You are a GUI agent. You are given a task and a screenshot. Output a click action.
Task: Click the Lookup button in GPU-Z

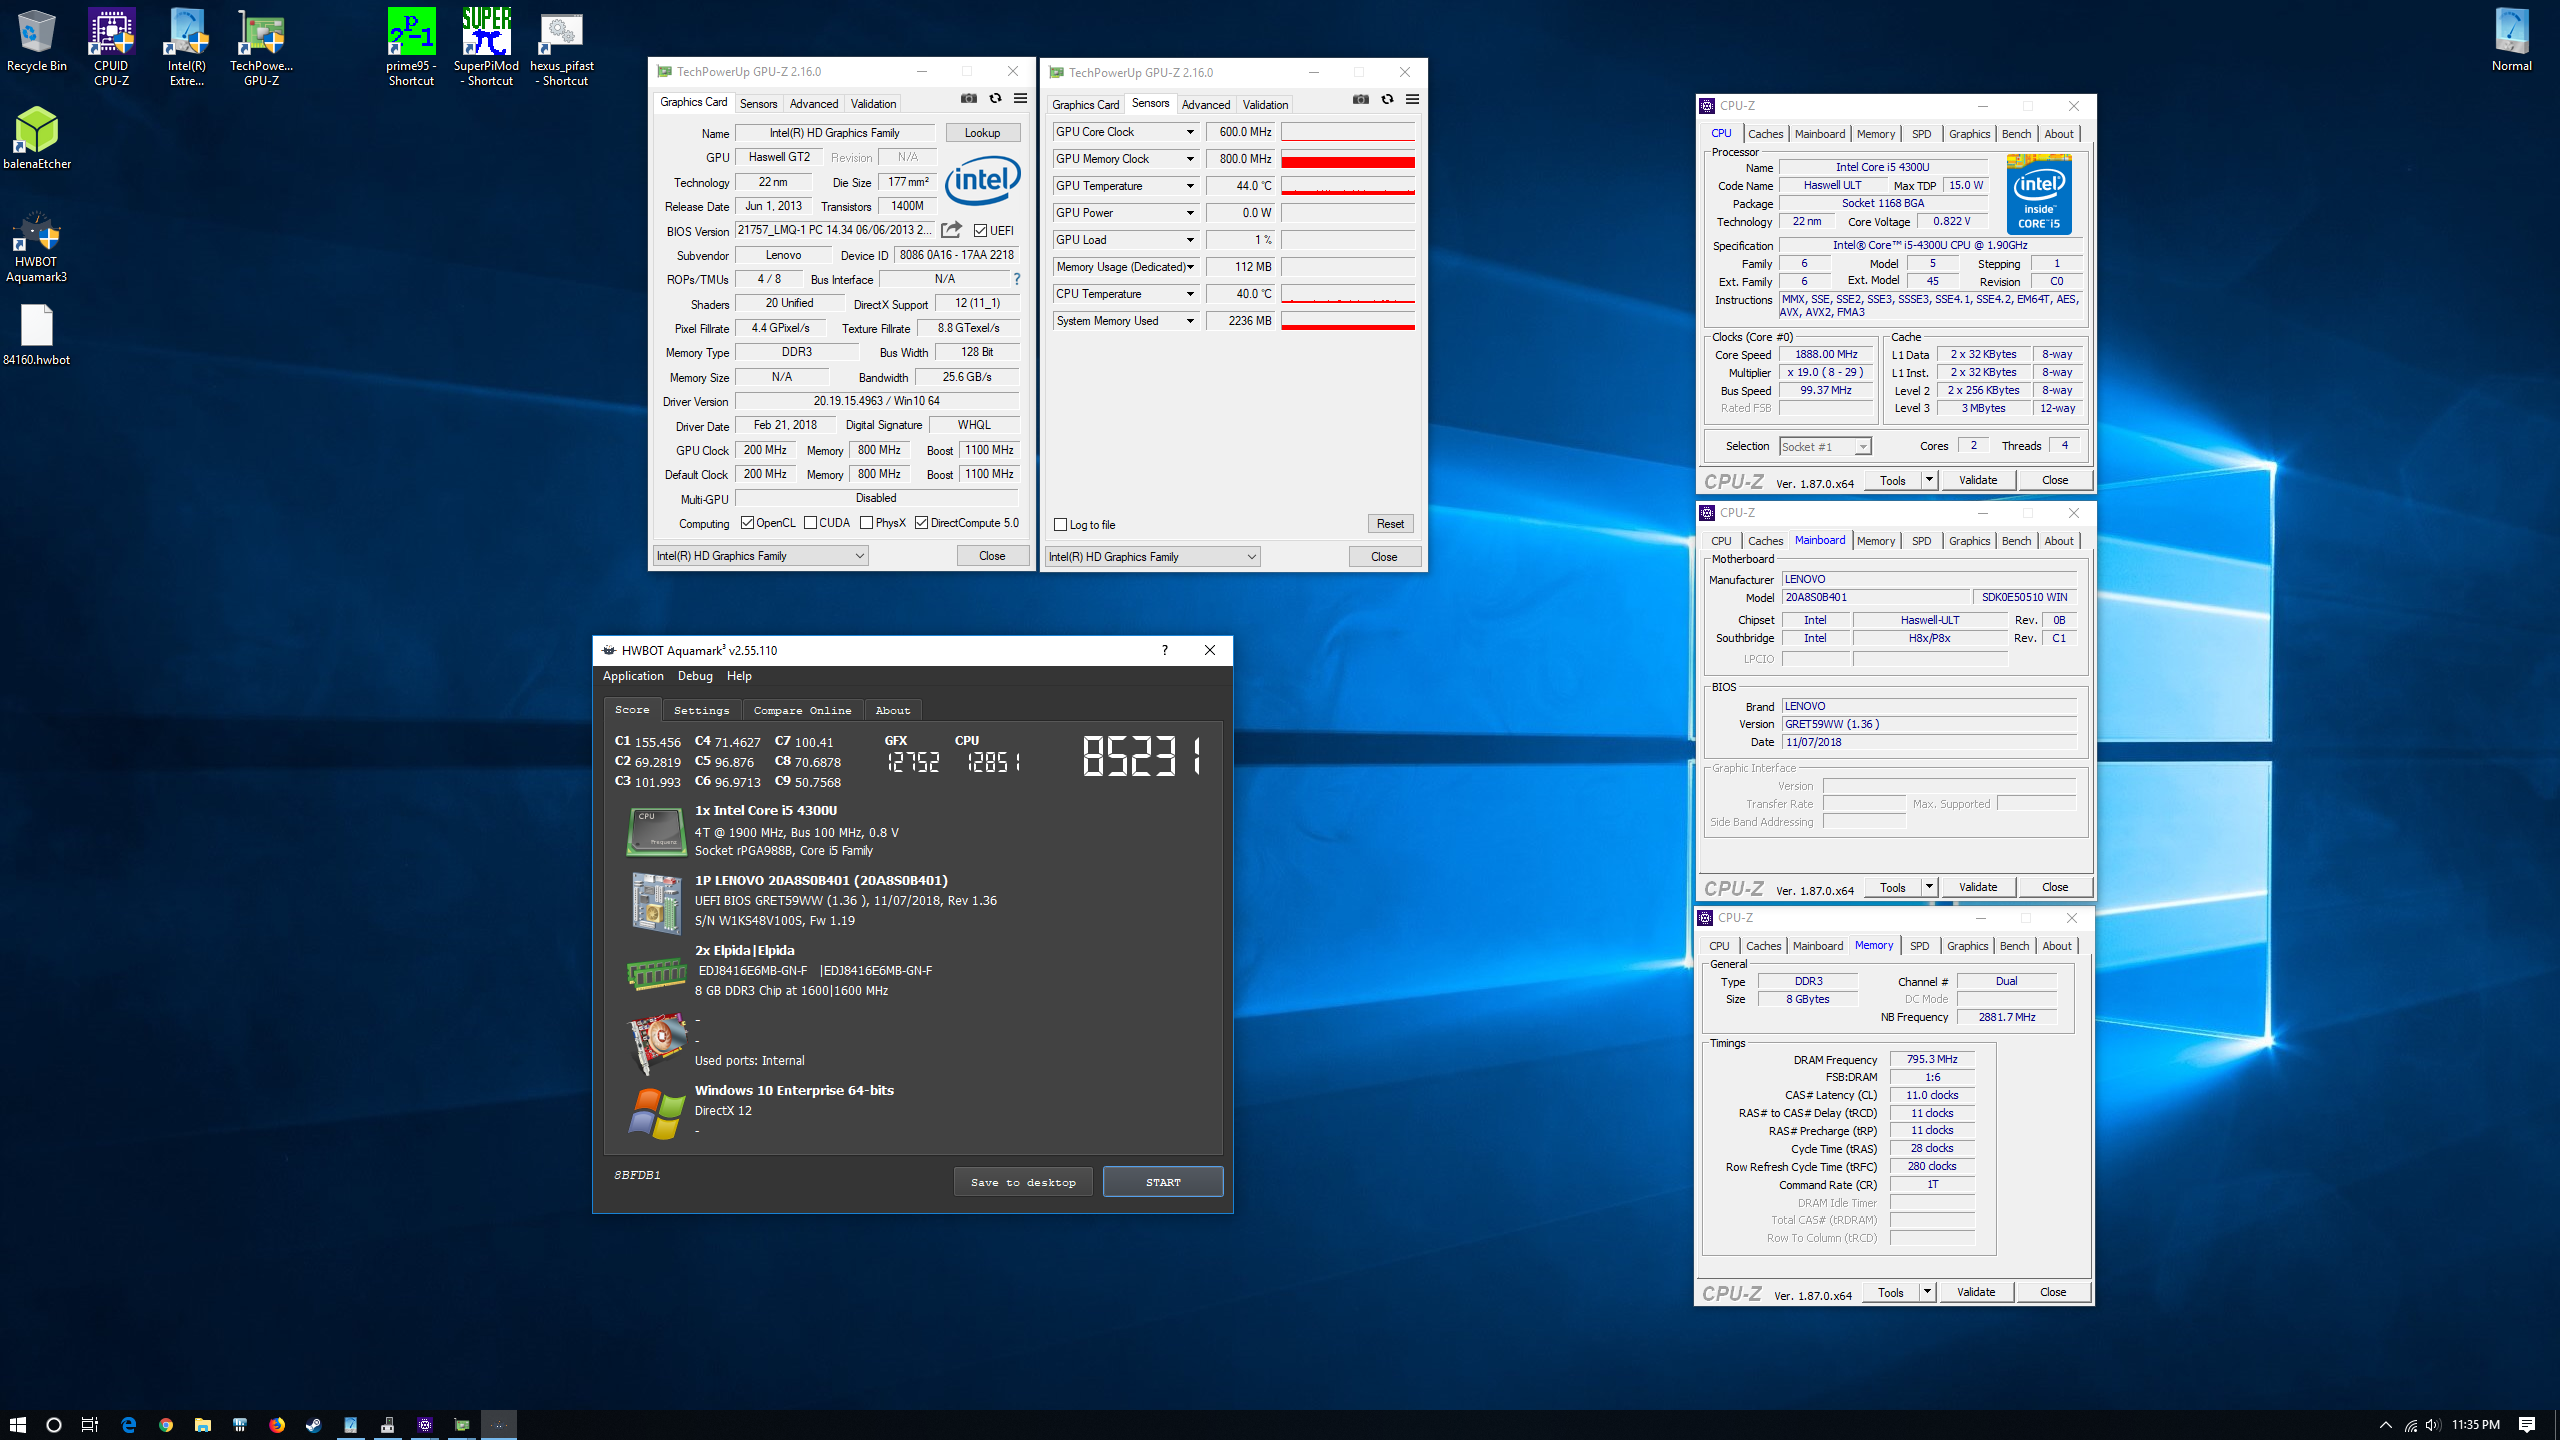pyautogui.click(x=982, y=133)
